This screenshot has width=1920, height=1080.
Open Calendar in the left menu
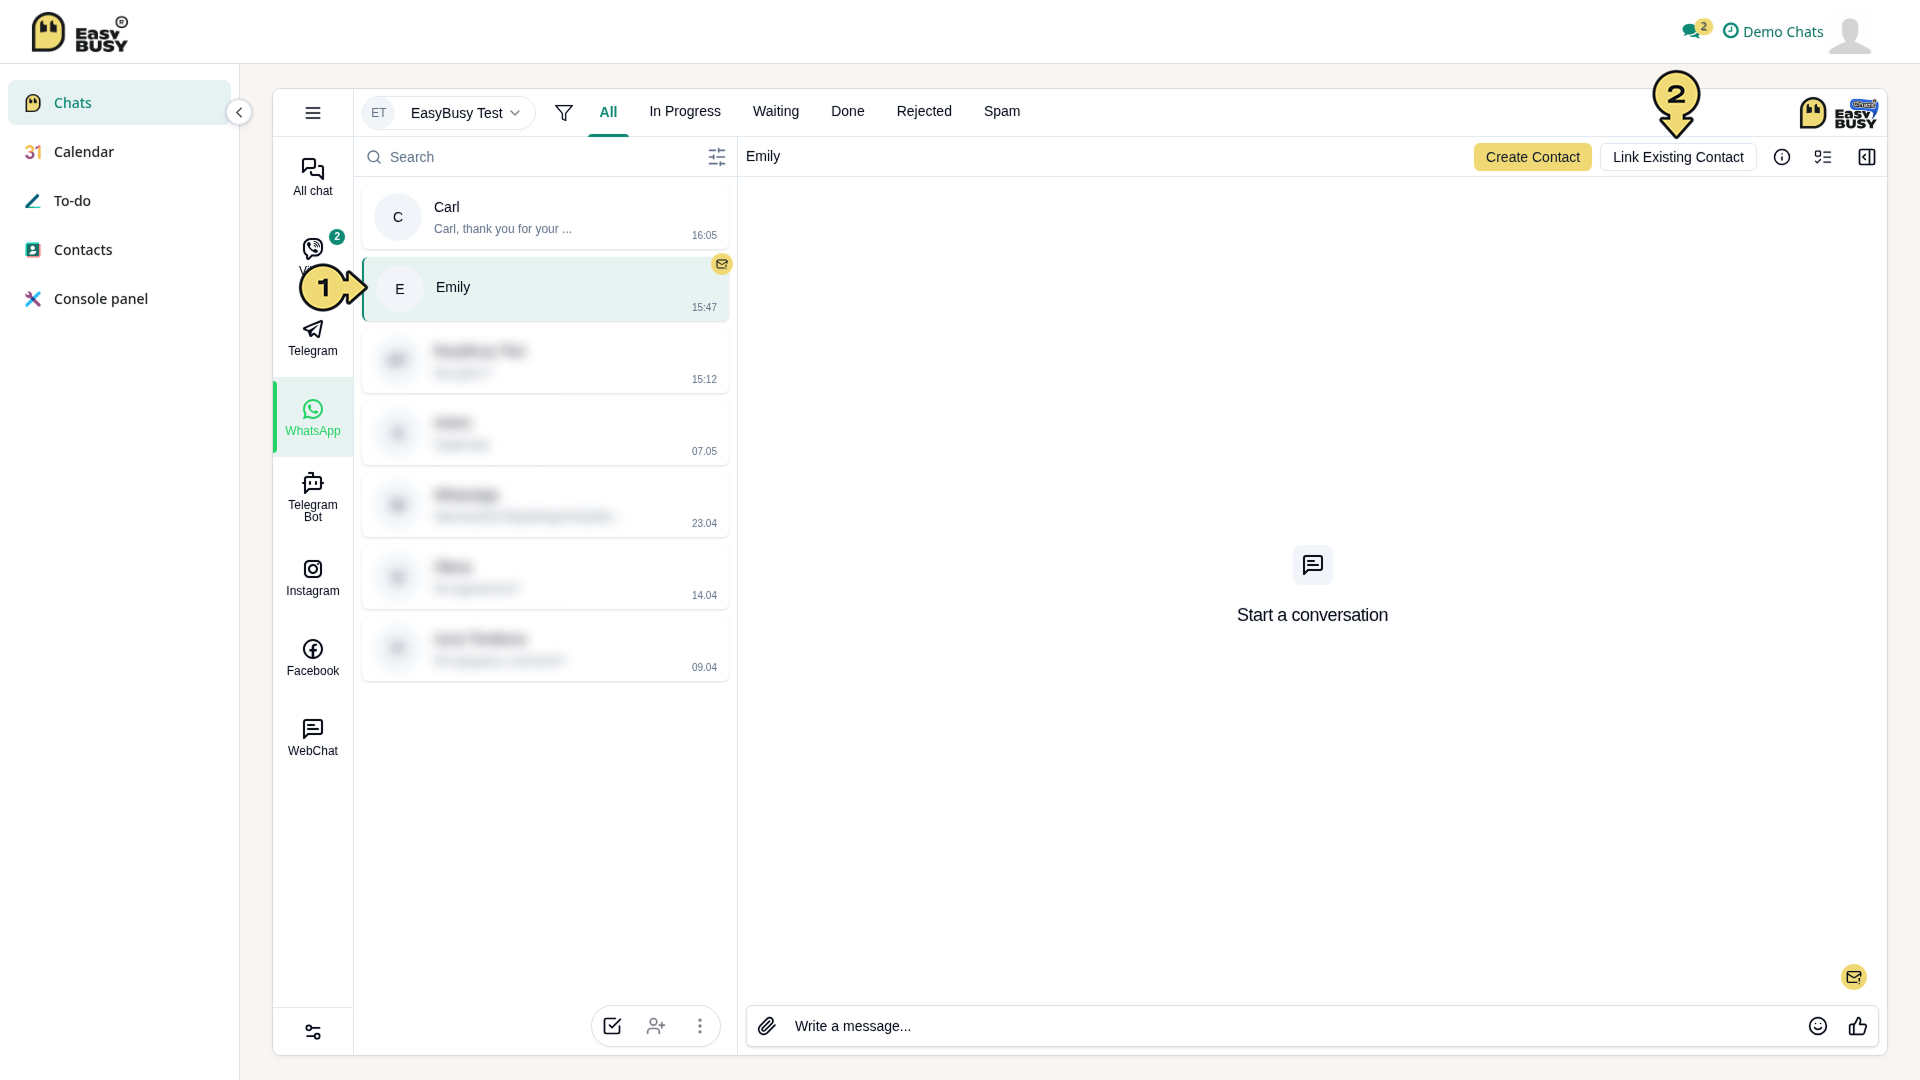pyautogui.click(x=119, y=152)
